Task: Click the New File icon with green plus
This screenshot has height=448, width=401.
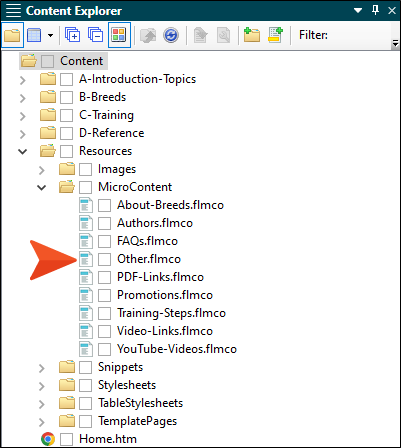Action: (x=275, y=35)
